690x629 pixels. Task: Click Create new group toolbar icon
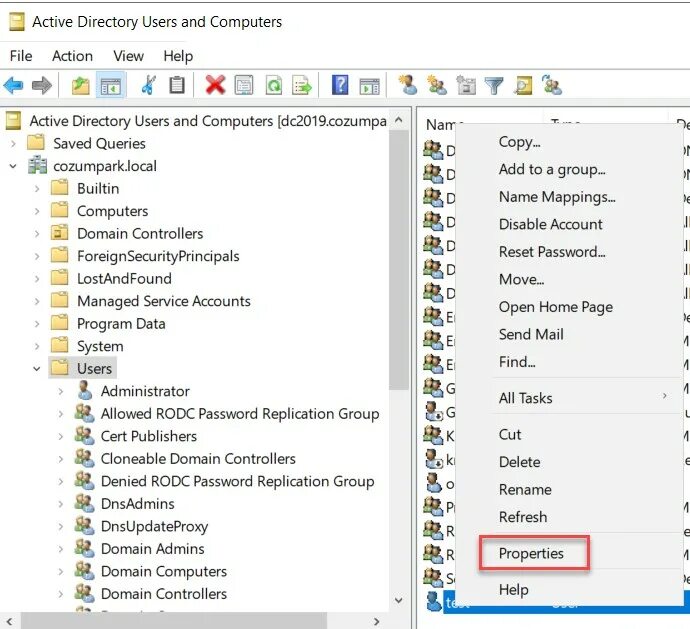click(437, 85)
